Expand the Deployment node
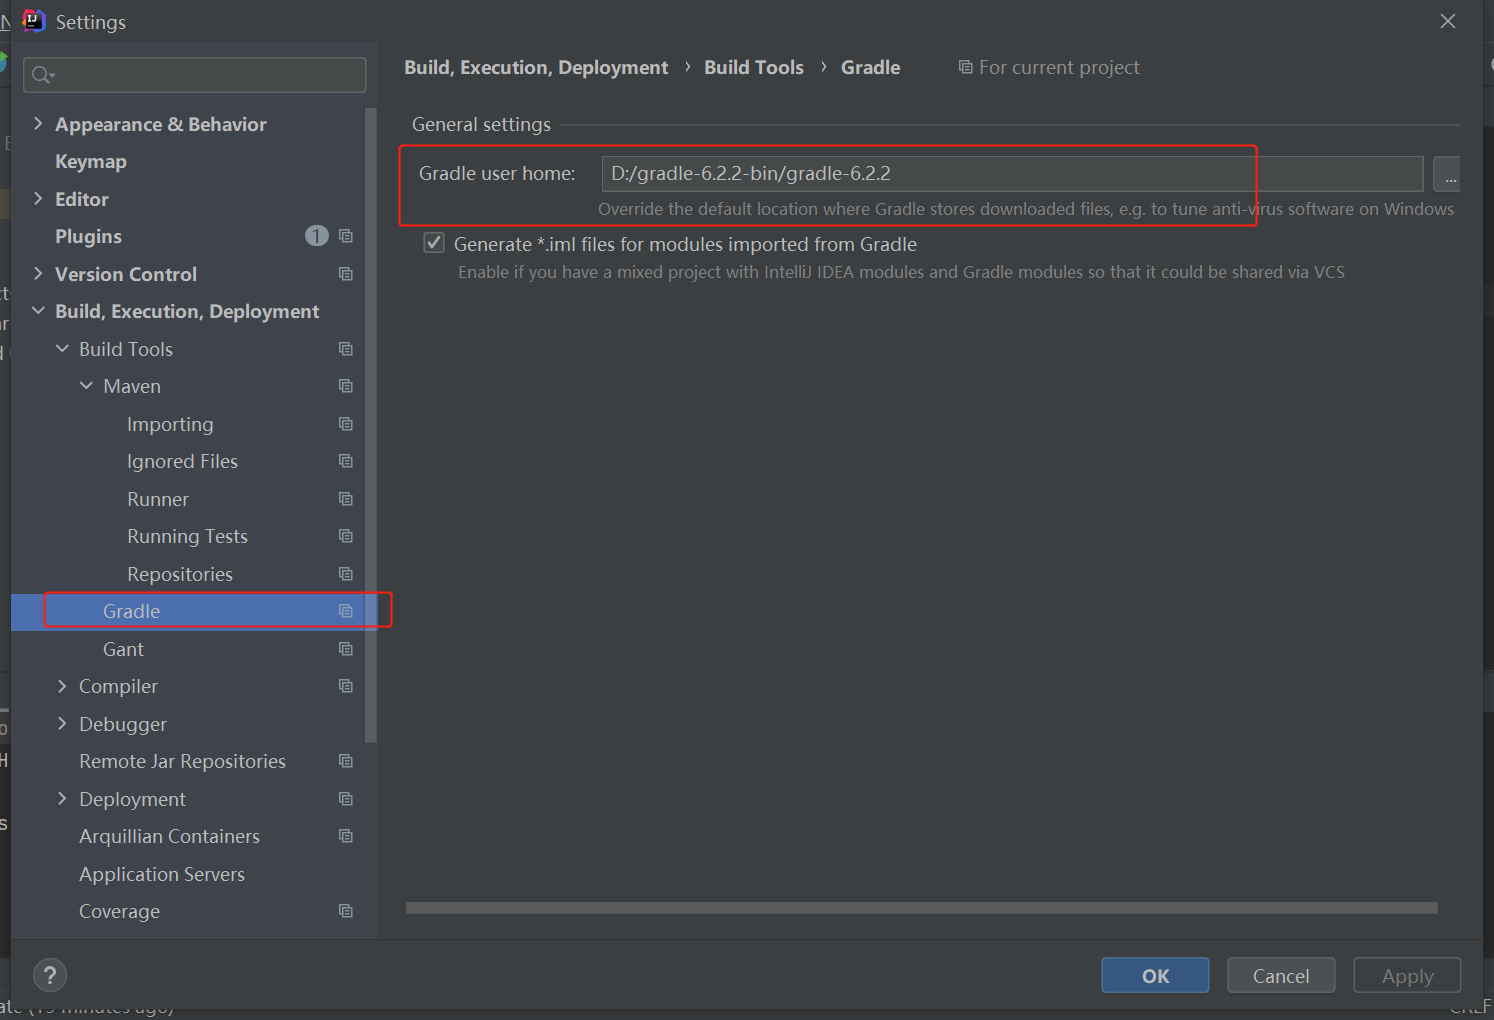 click(x=62, y=798)
